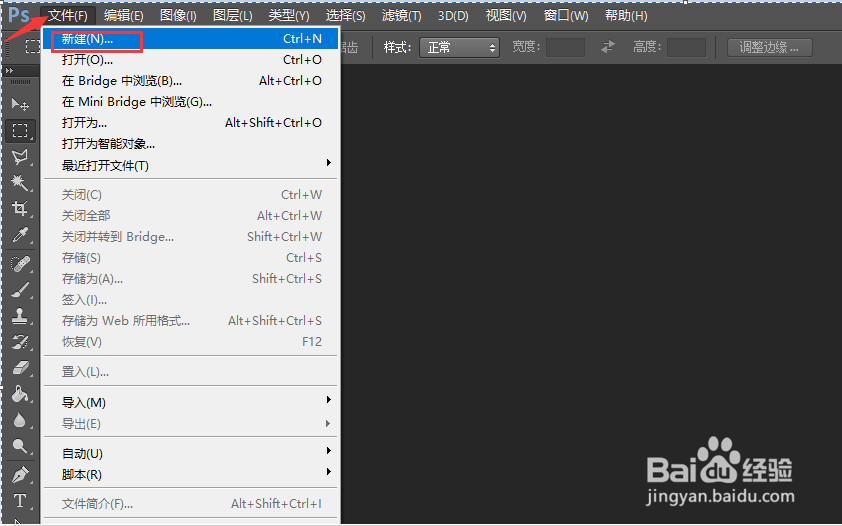Select the Horizontal Type tool

click(x=20, y=501)
